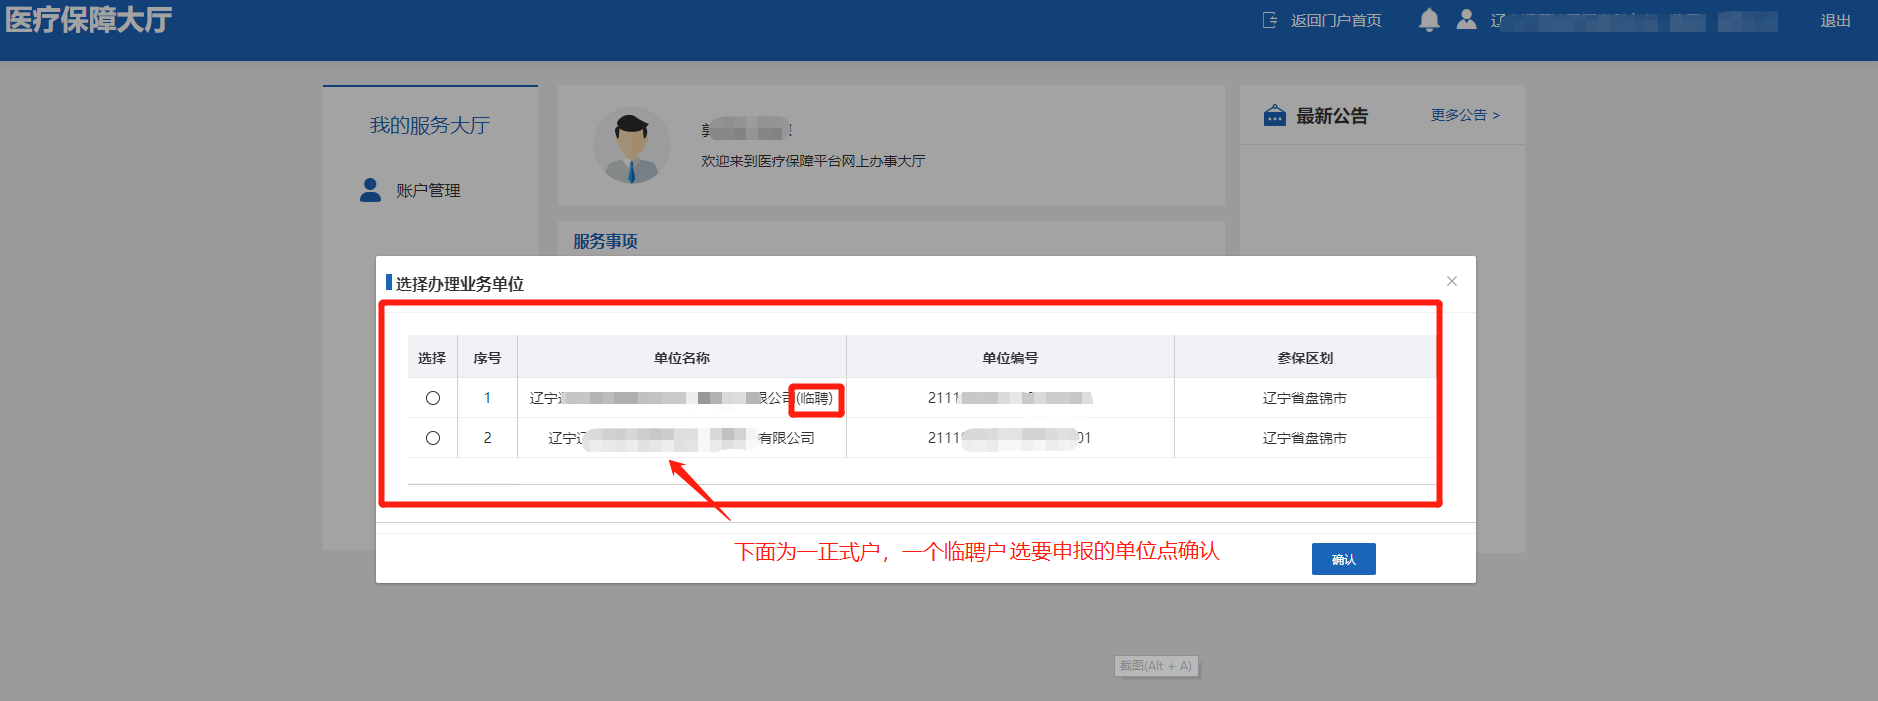This screenshot has height=701, width=1878.
Task: Click 辽宁省盘锦市 in row 2
Action: click(x=1305, y=438)
